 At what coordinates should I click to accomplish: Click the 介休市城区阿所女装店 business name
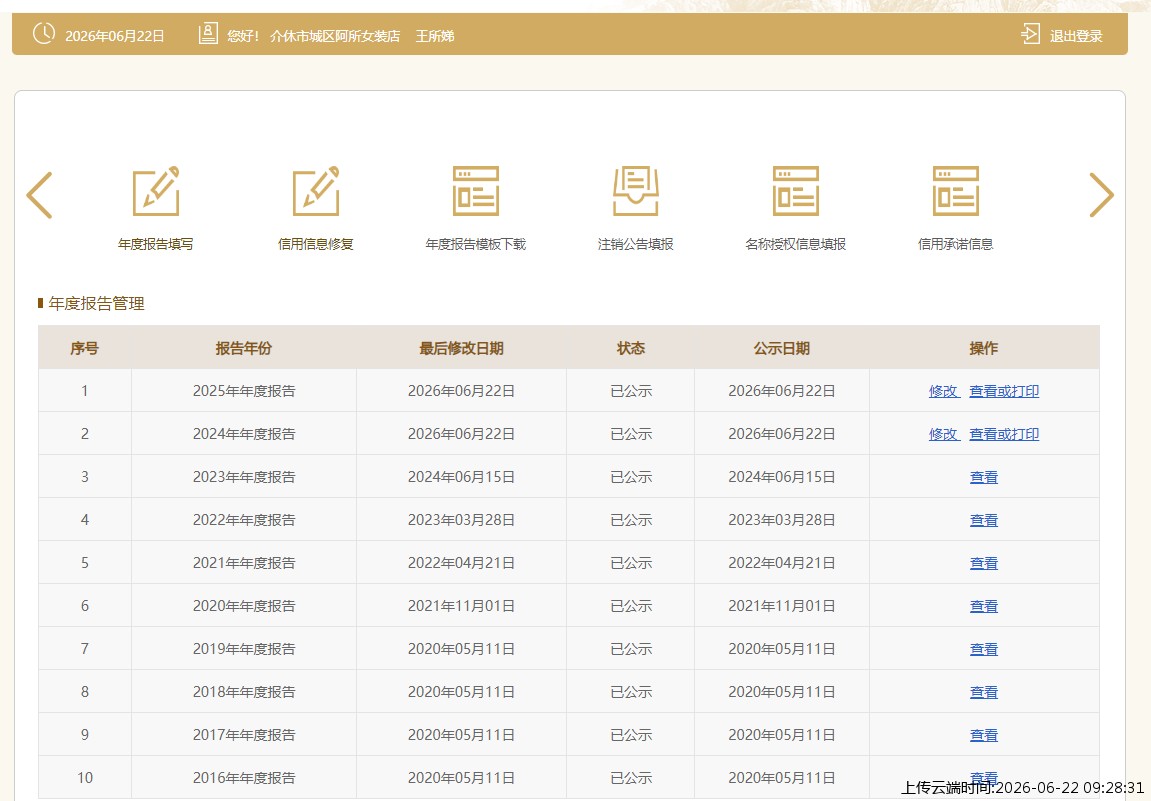coord(335,36)
